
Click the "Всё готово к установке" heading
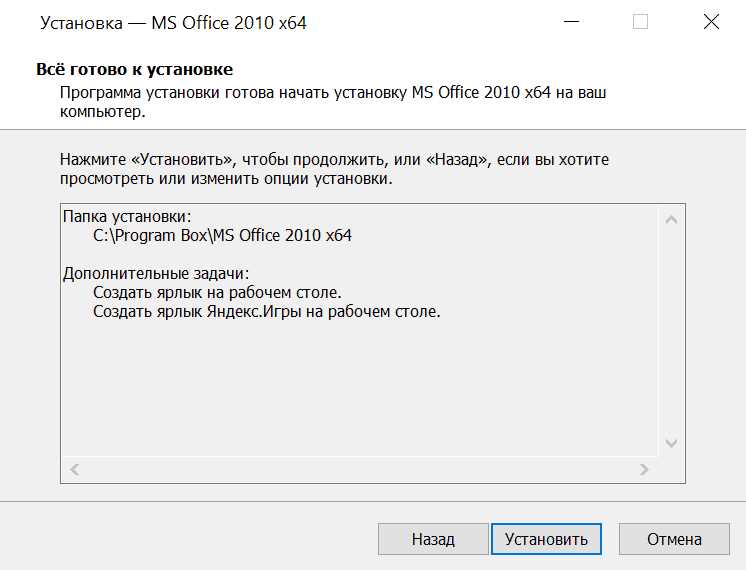click(x=134, y=70)
